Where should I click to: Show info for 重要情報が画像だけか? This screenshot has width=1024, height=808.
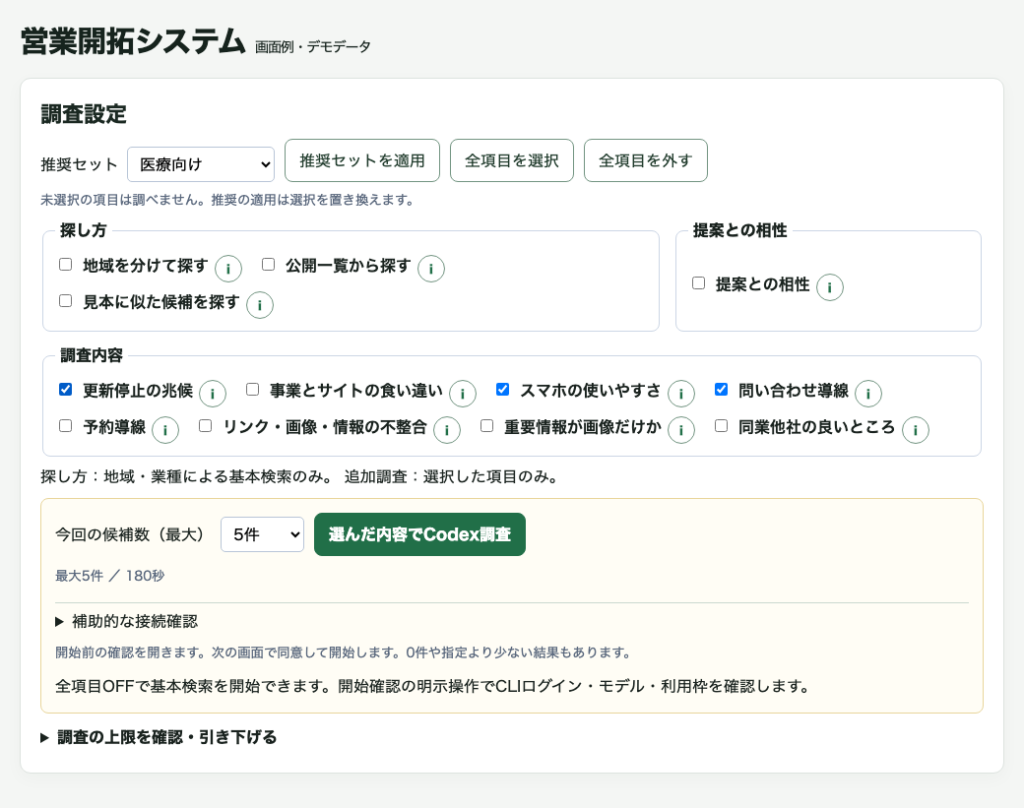681,430
